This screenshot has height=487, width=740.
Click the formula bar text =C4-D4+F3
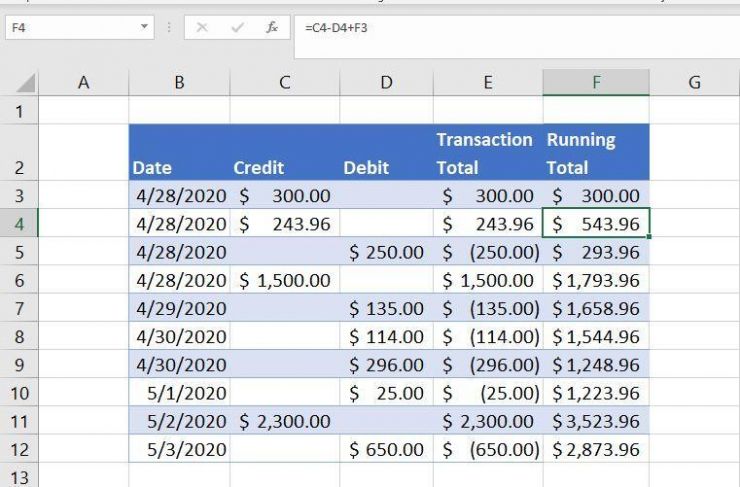pyautogui.click(x=336, y=28)
